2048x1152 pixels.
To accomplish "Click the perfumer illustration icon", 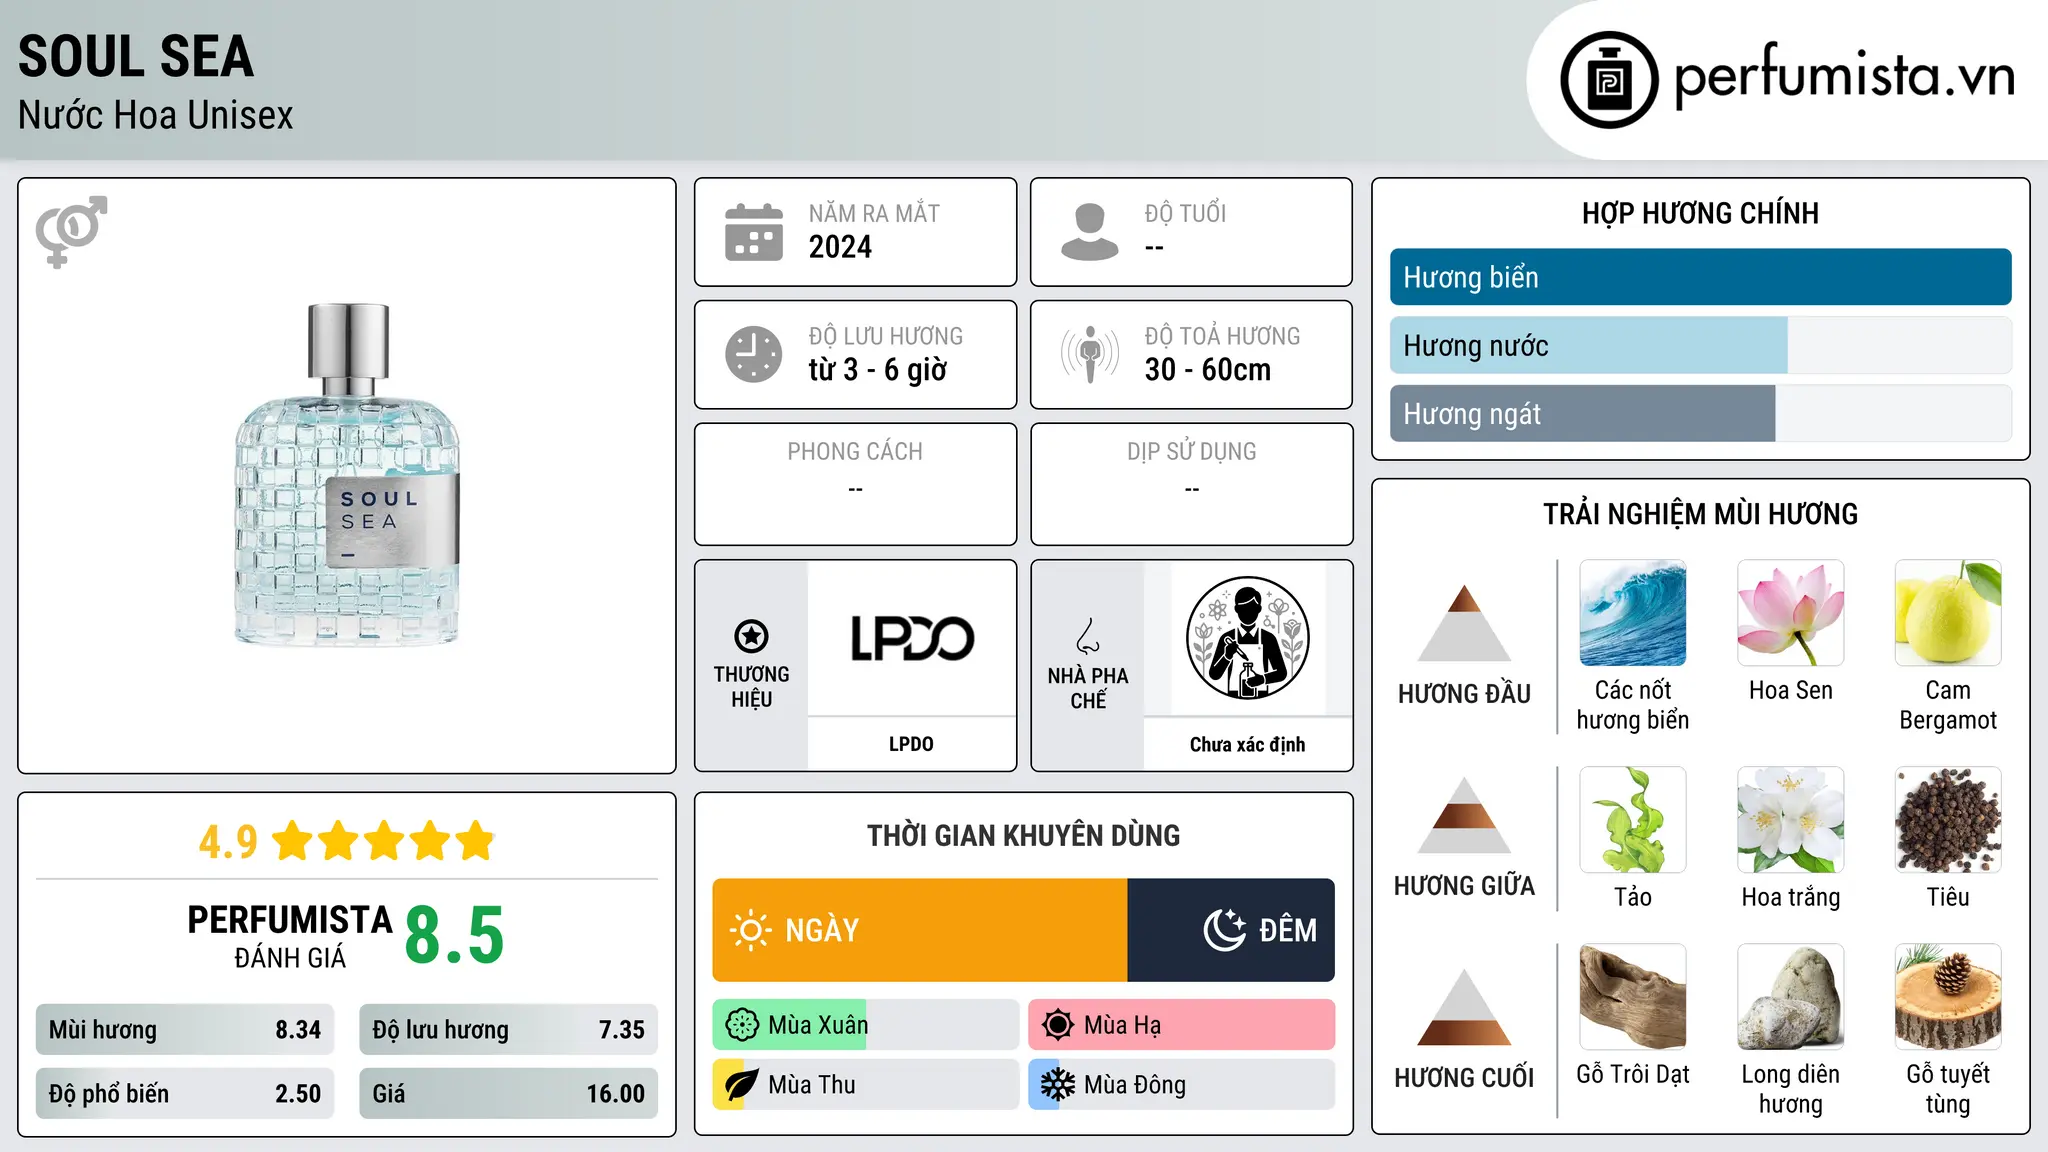I will coord(1247,638).
